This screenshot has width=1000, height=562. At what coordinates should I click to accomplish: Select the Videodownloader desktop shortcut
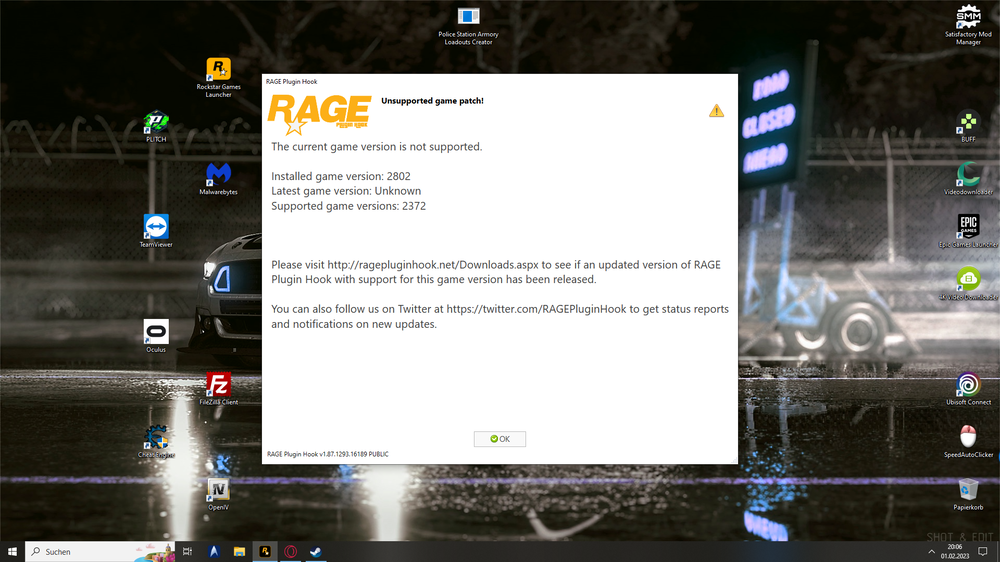968,179
